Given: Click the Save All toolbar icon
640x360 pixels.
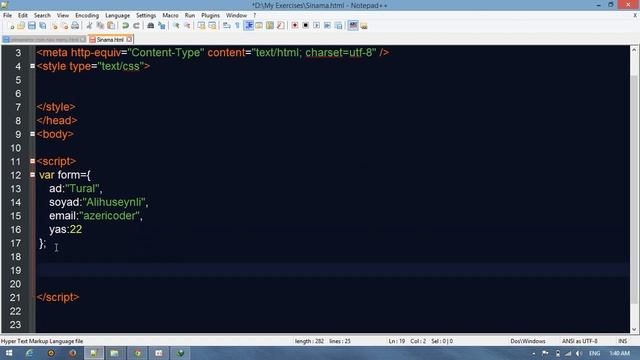Looking at the screenshot, I should [x=42, y=26].
